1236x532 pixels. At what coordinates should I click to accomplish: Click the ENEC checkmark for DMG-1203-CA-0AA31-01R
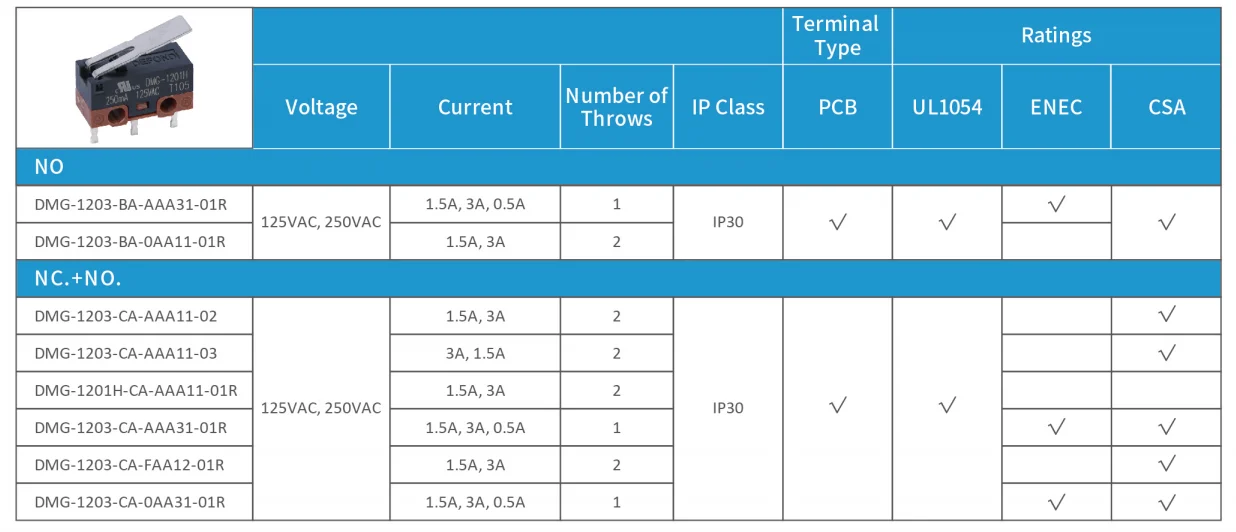[x=1056, y=502]
